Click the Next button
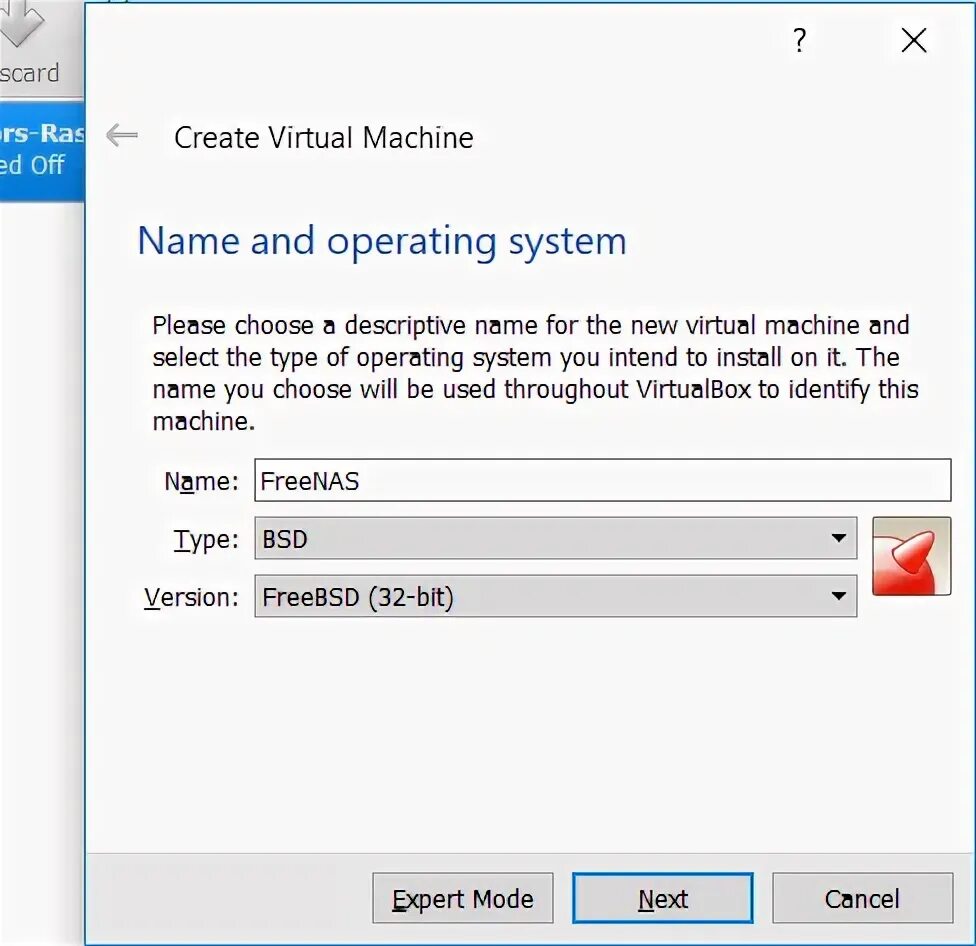 663,898
